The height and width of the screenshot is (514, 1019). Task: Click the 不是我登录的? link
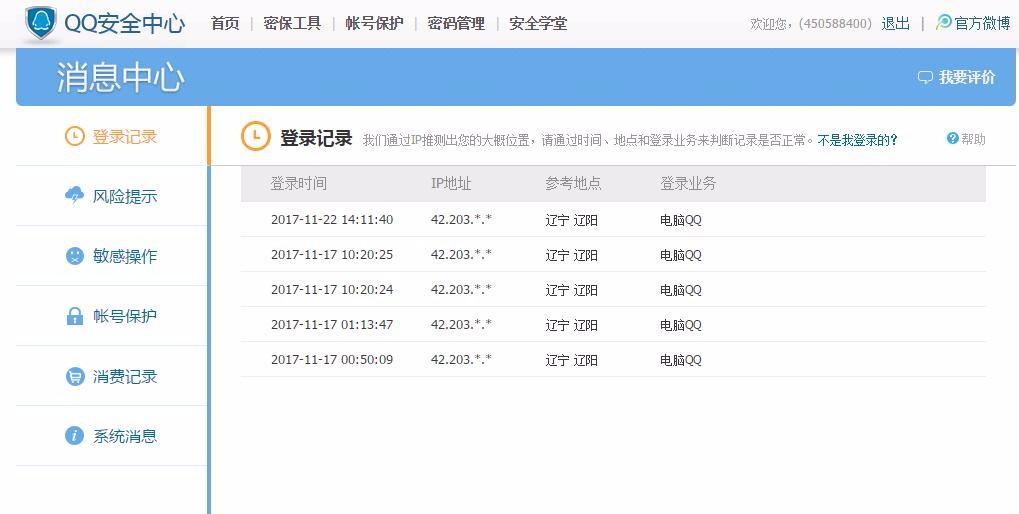857,140
